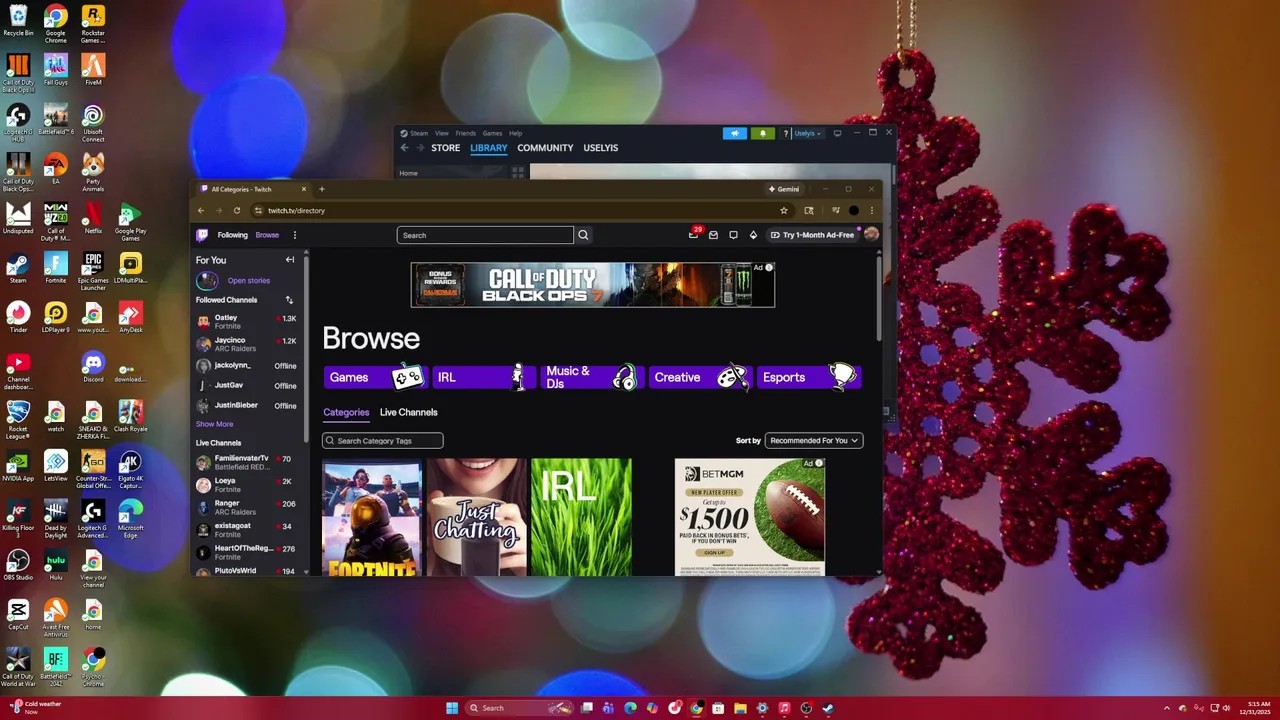Click the Twitch search magnifier button
The image size is (1280, 720).
[583, 235]
